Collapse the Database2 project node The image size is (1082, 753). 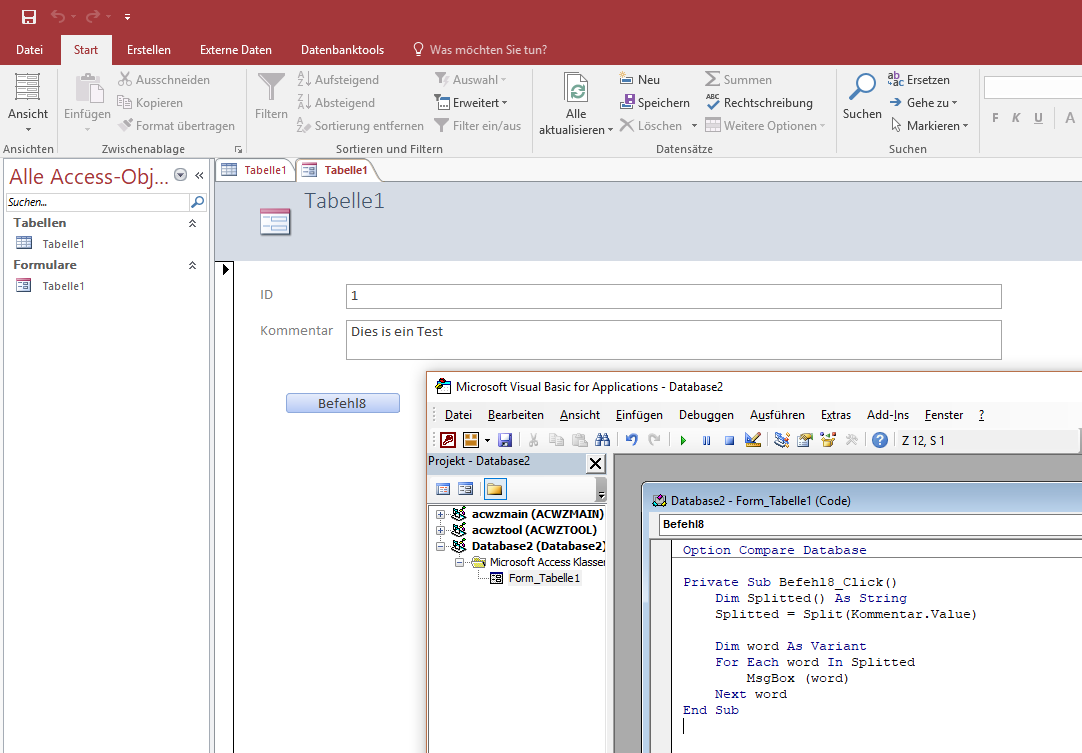440,547
